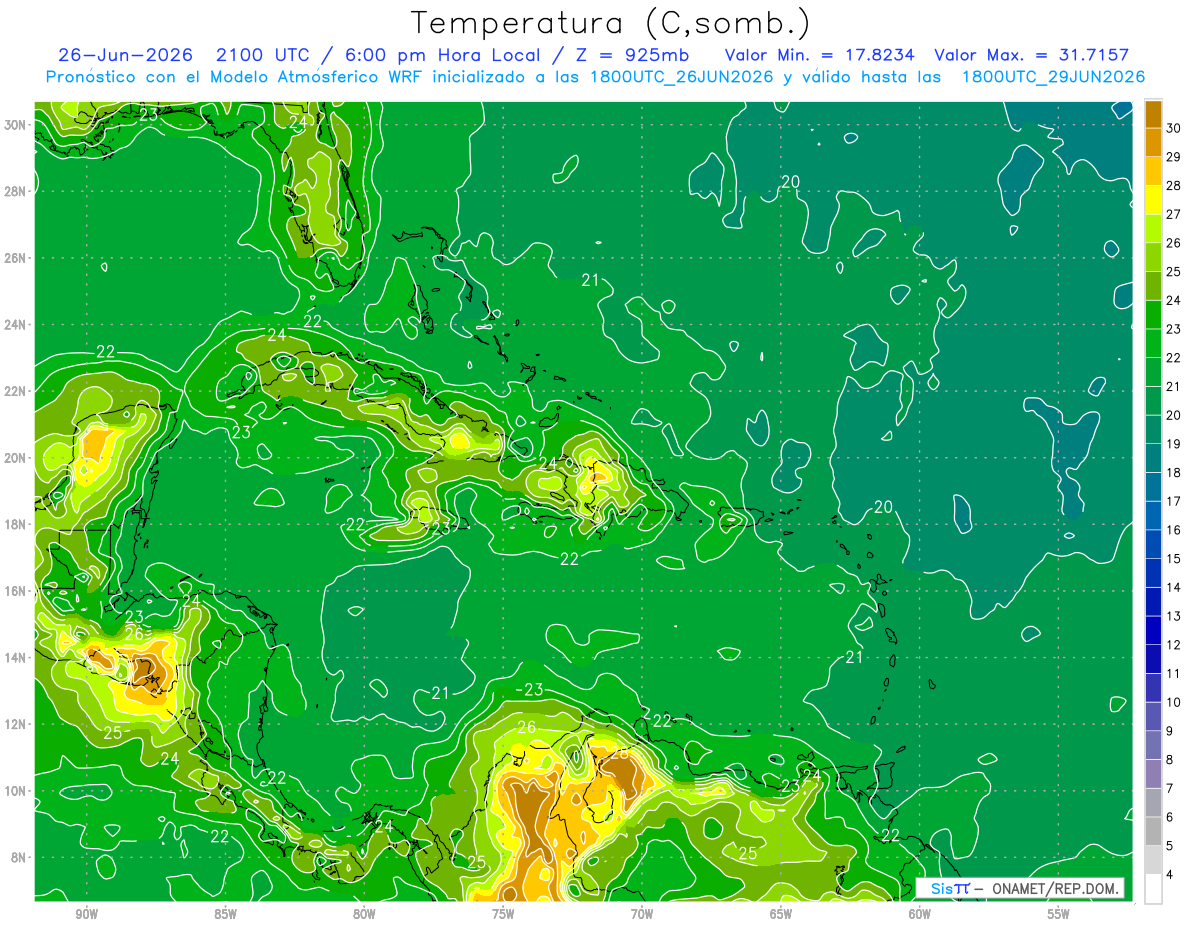Click the 8N latitude axis label
Image resolution: width=1200 pixels, height=927 pixels.
coord(20,857)
